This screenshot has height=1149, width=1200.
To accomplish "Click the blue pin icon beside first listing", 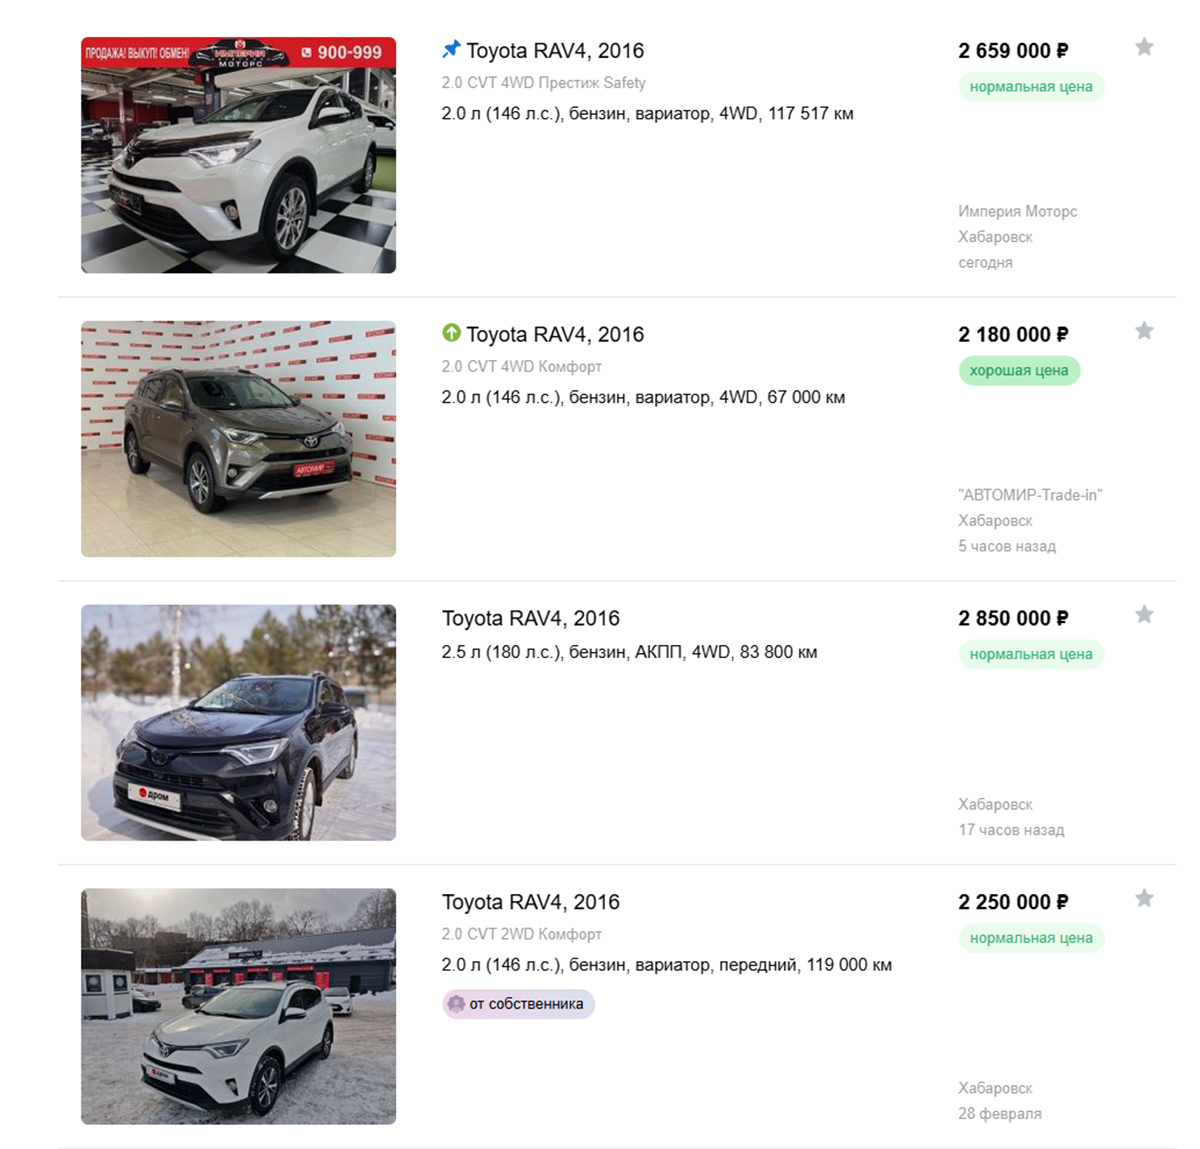I will (451, 49).
